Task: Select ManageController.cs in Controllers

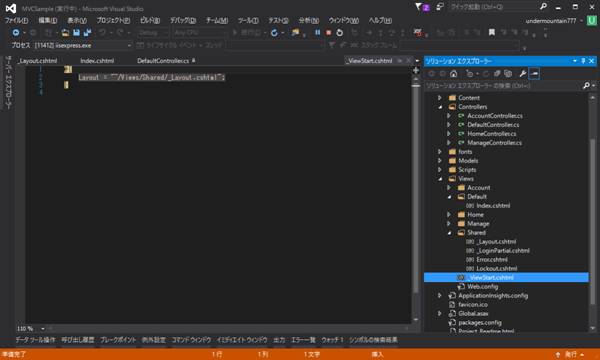Action: tap(494, 143)
